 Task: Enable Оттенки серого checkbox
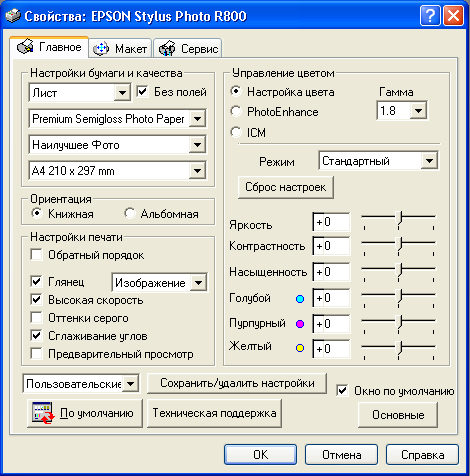[x=36, y=317]
